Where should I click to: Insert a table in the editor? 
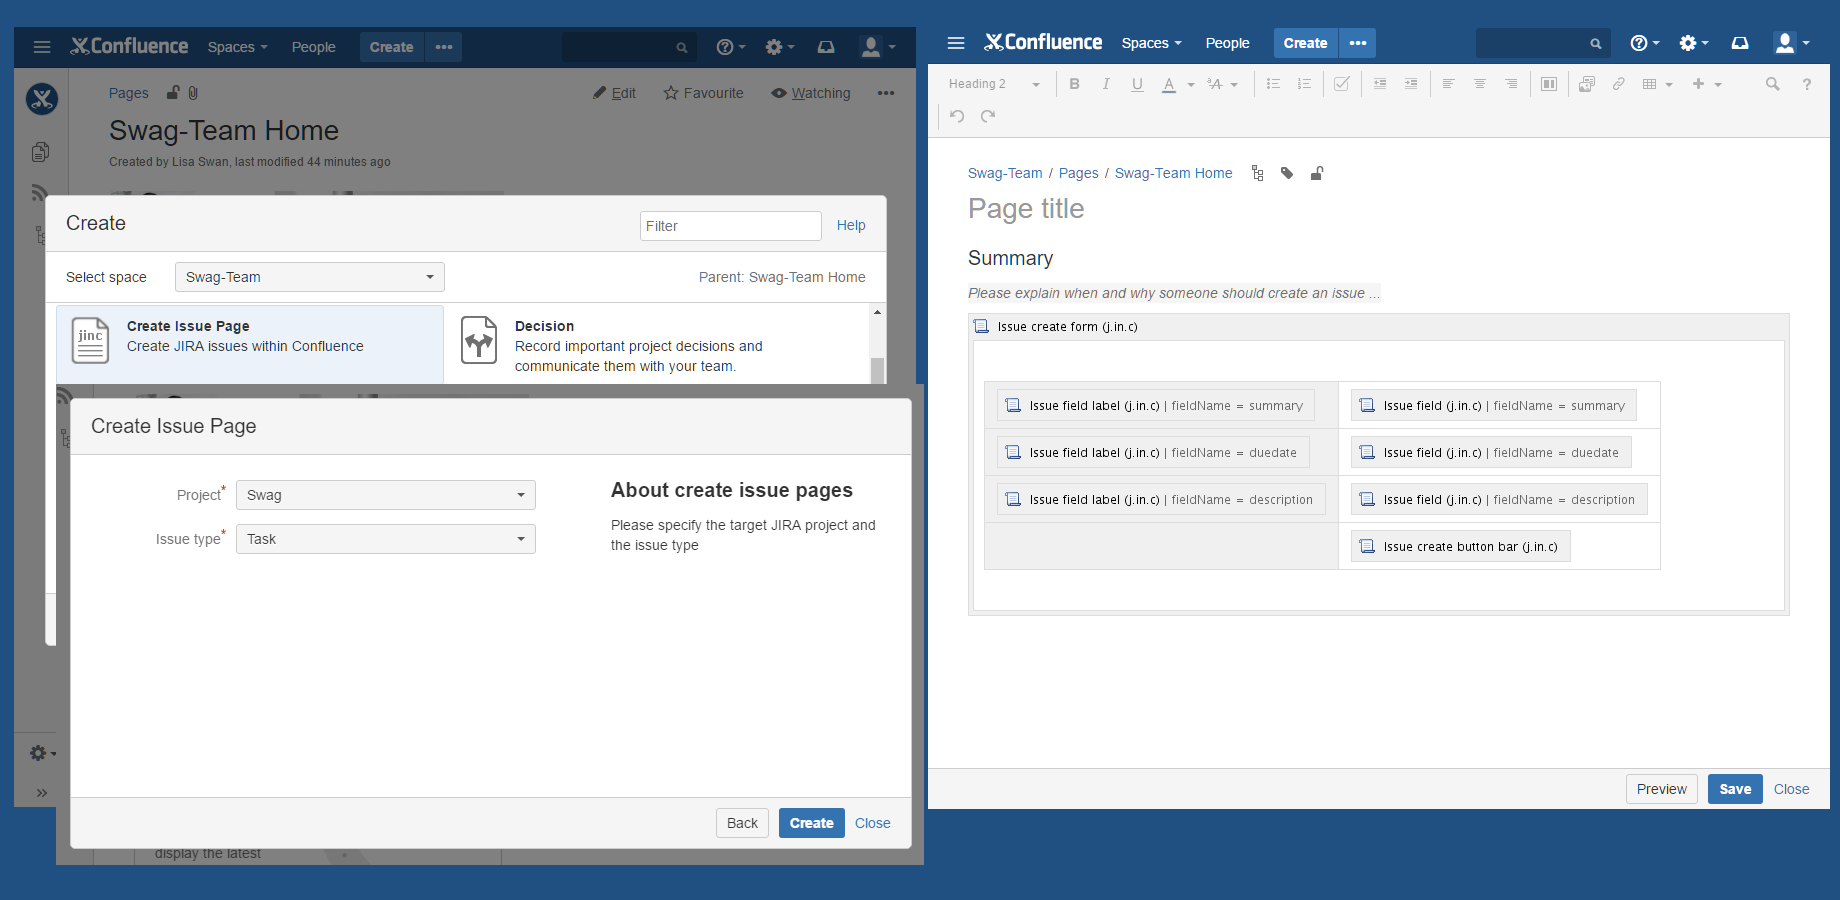click(1650, 84)
